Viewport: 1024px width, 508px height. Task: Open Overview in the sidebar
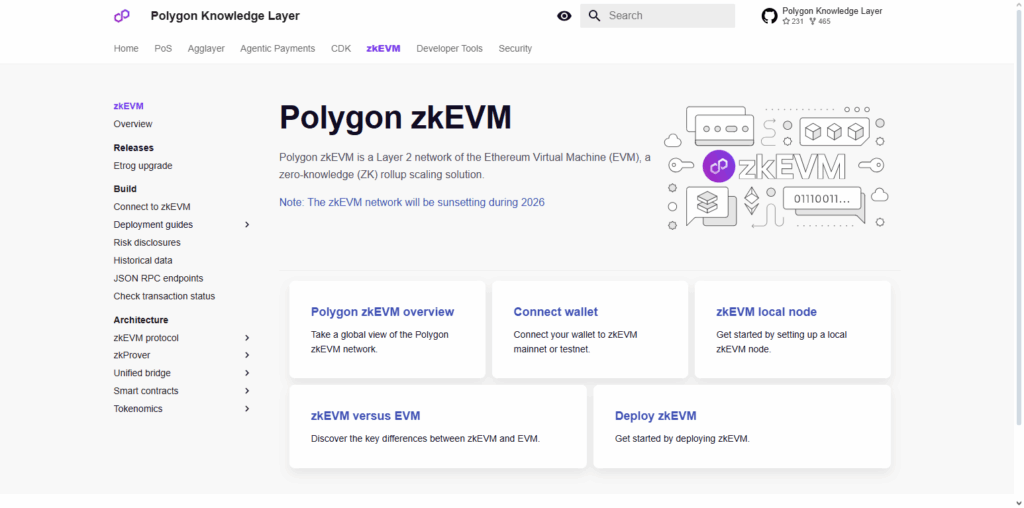tap(133, 124)
